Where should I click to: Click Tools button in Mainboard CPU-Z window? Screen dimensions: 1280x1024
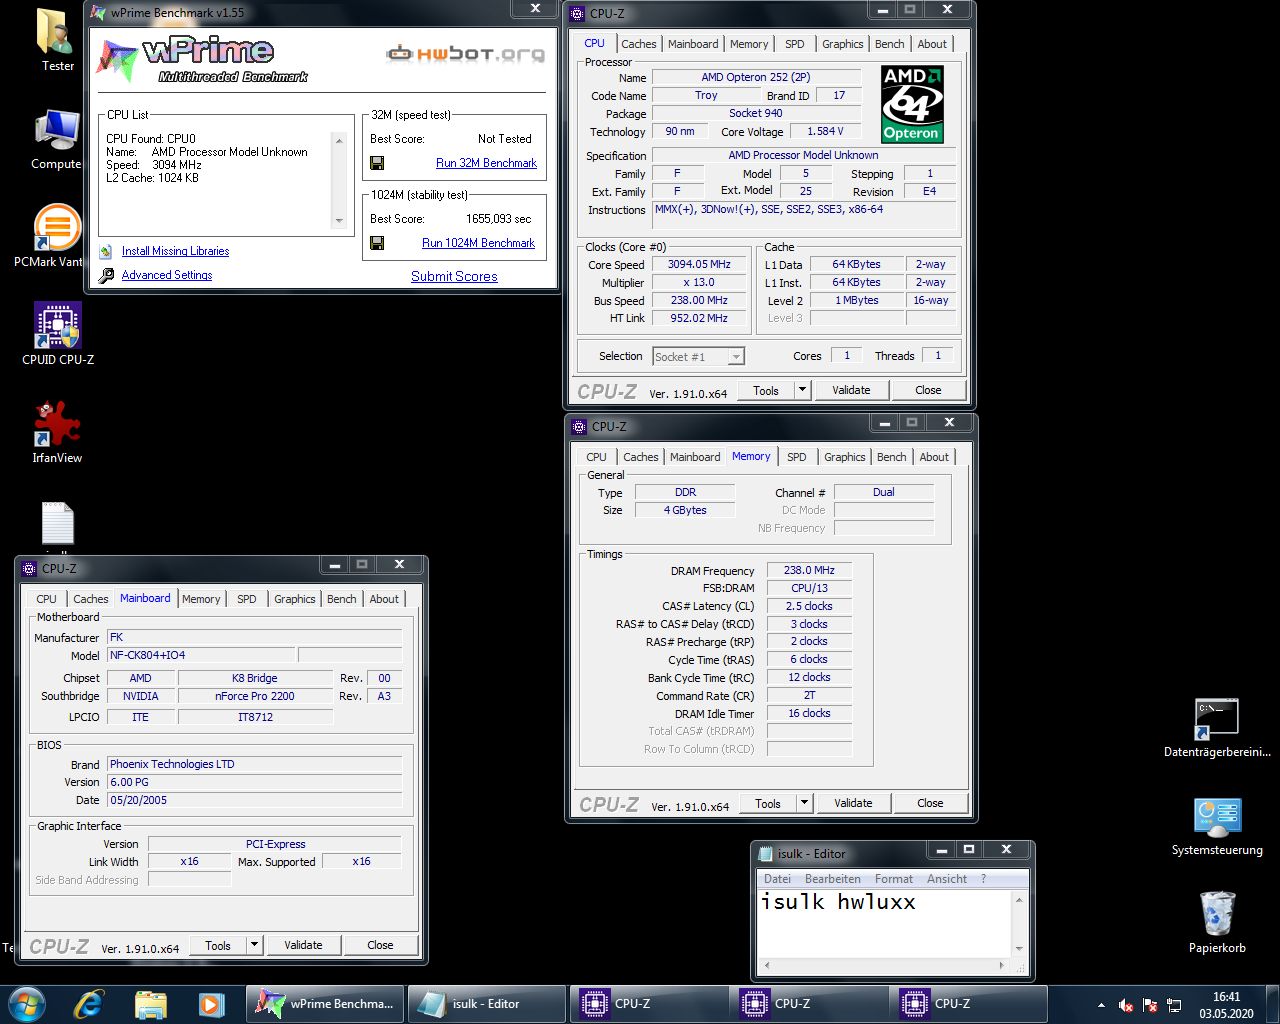pyautogui.click(x=218, y=945)
